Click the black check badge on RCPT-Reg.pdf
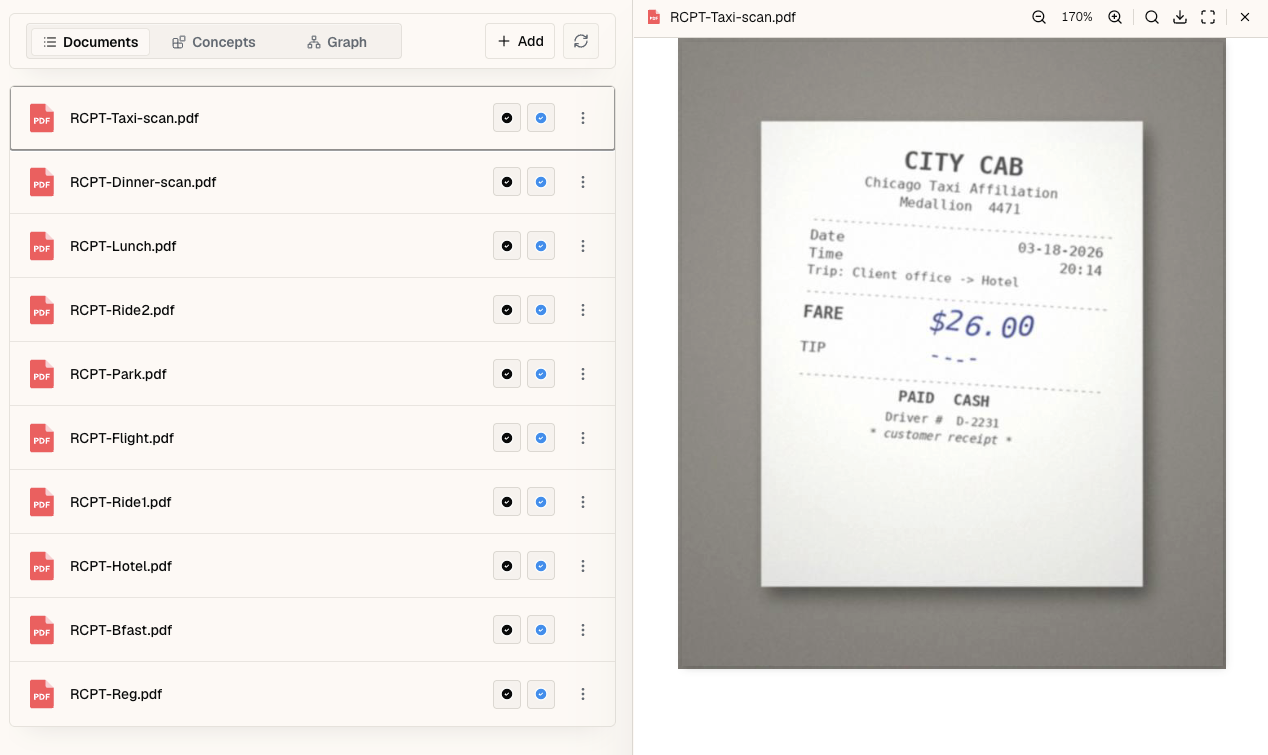The image size is (1268, 755). [507, 694]
